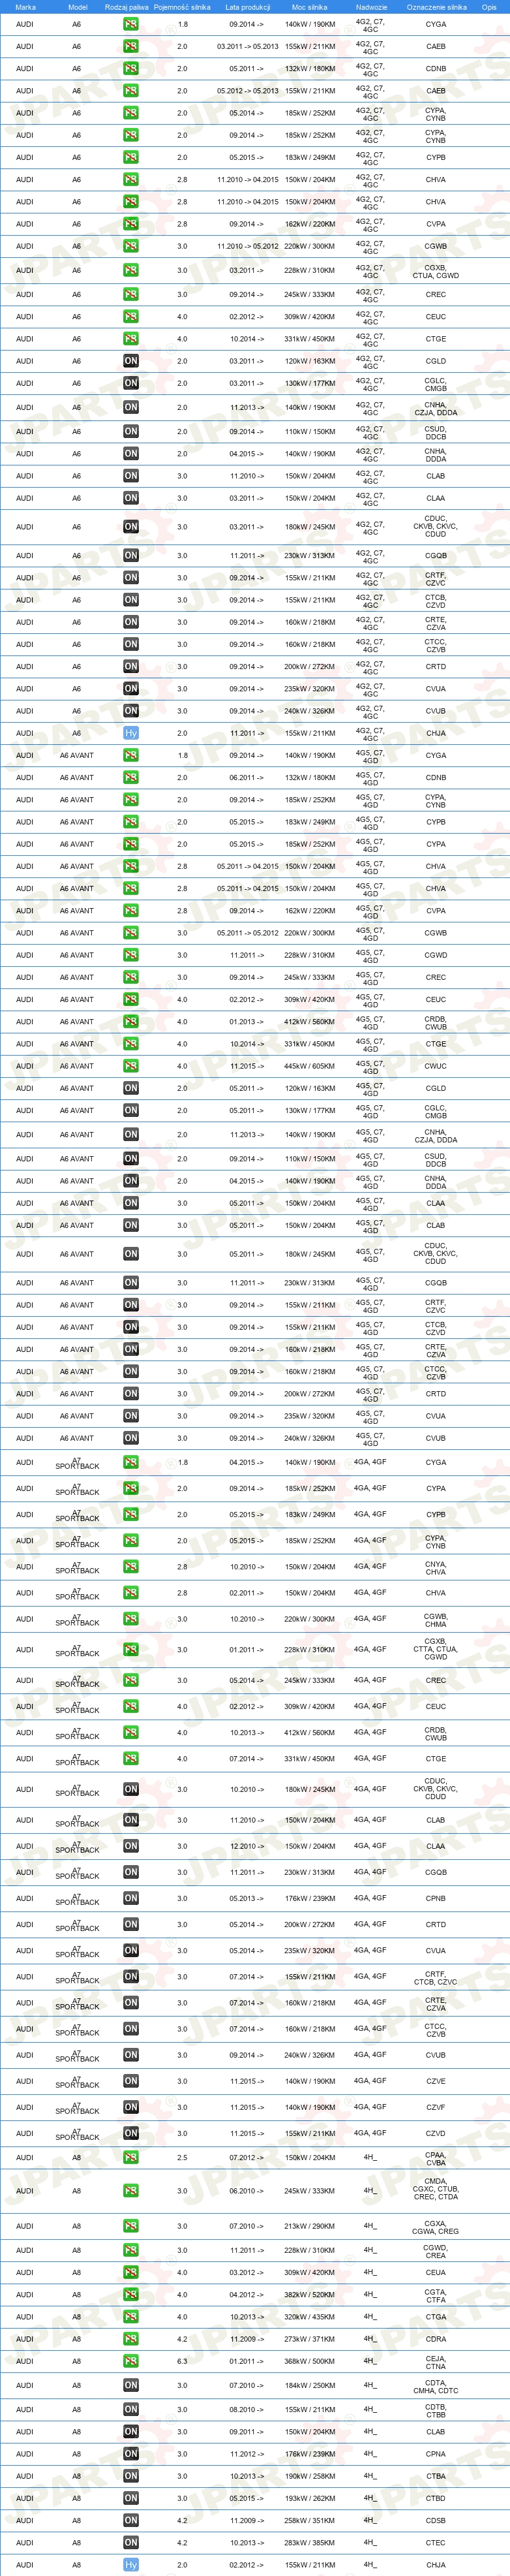This screenshot has height=2576, width=510.
Task: Click the Marka column header
Action: click(x=25, y=7)
